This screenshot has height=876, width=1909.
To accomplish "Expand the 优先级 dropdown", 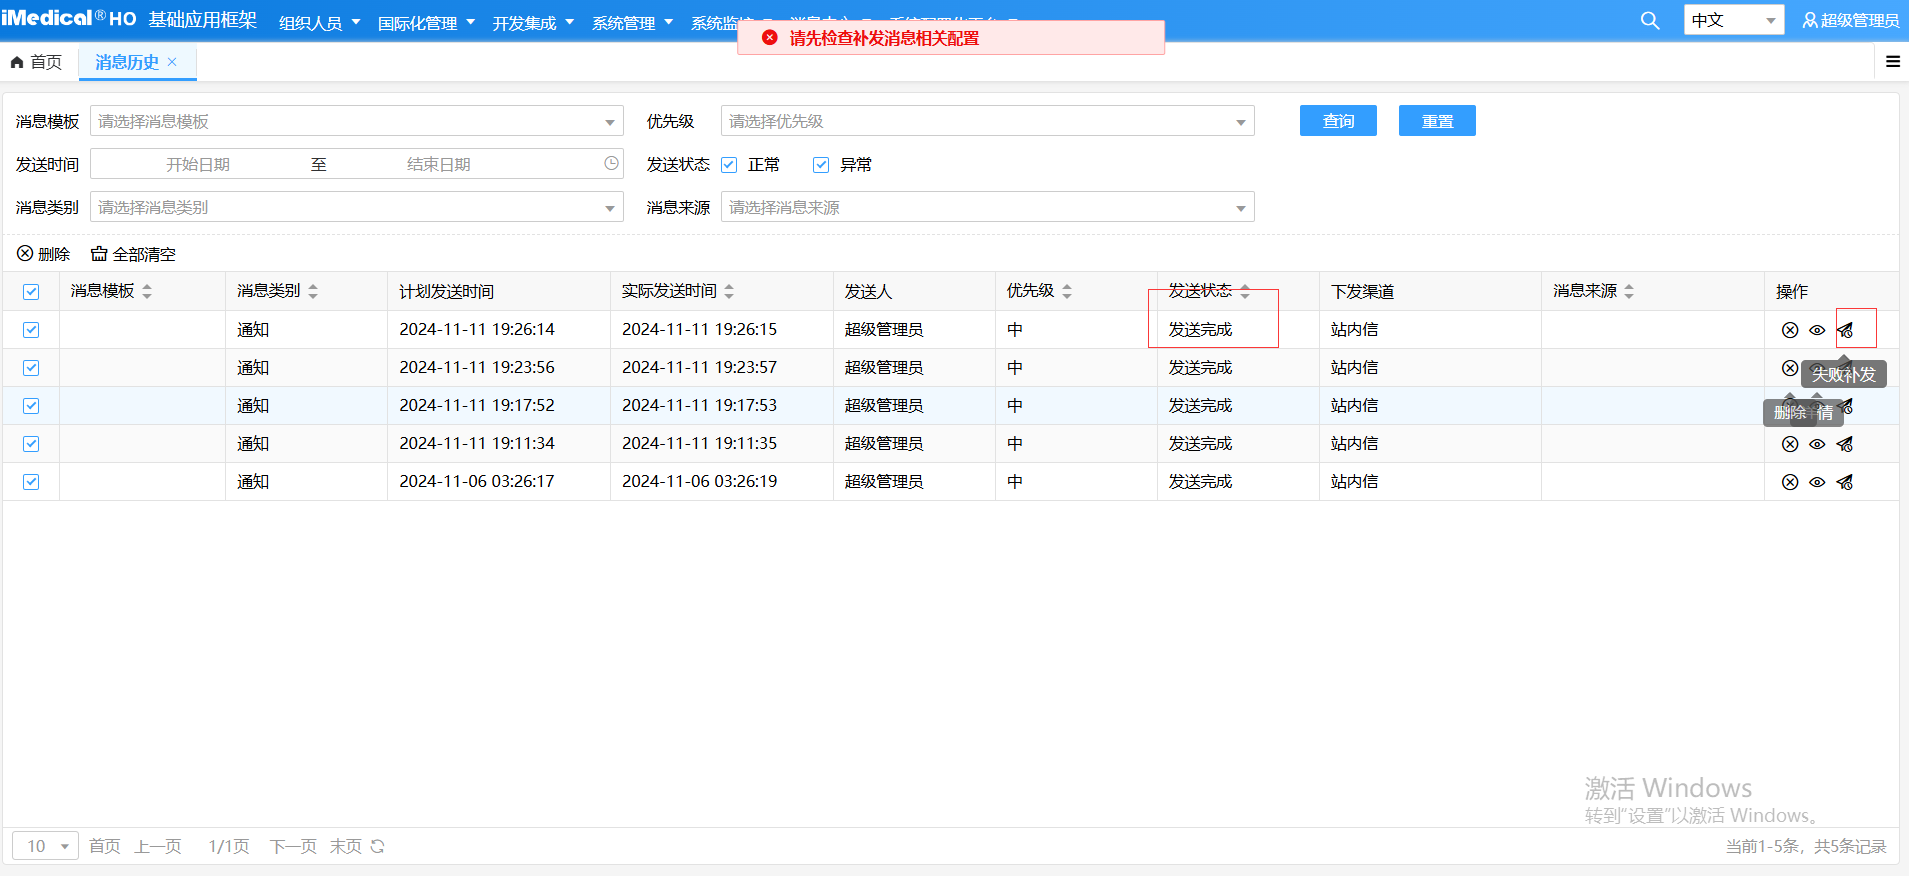I will [x=986, y=122].
